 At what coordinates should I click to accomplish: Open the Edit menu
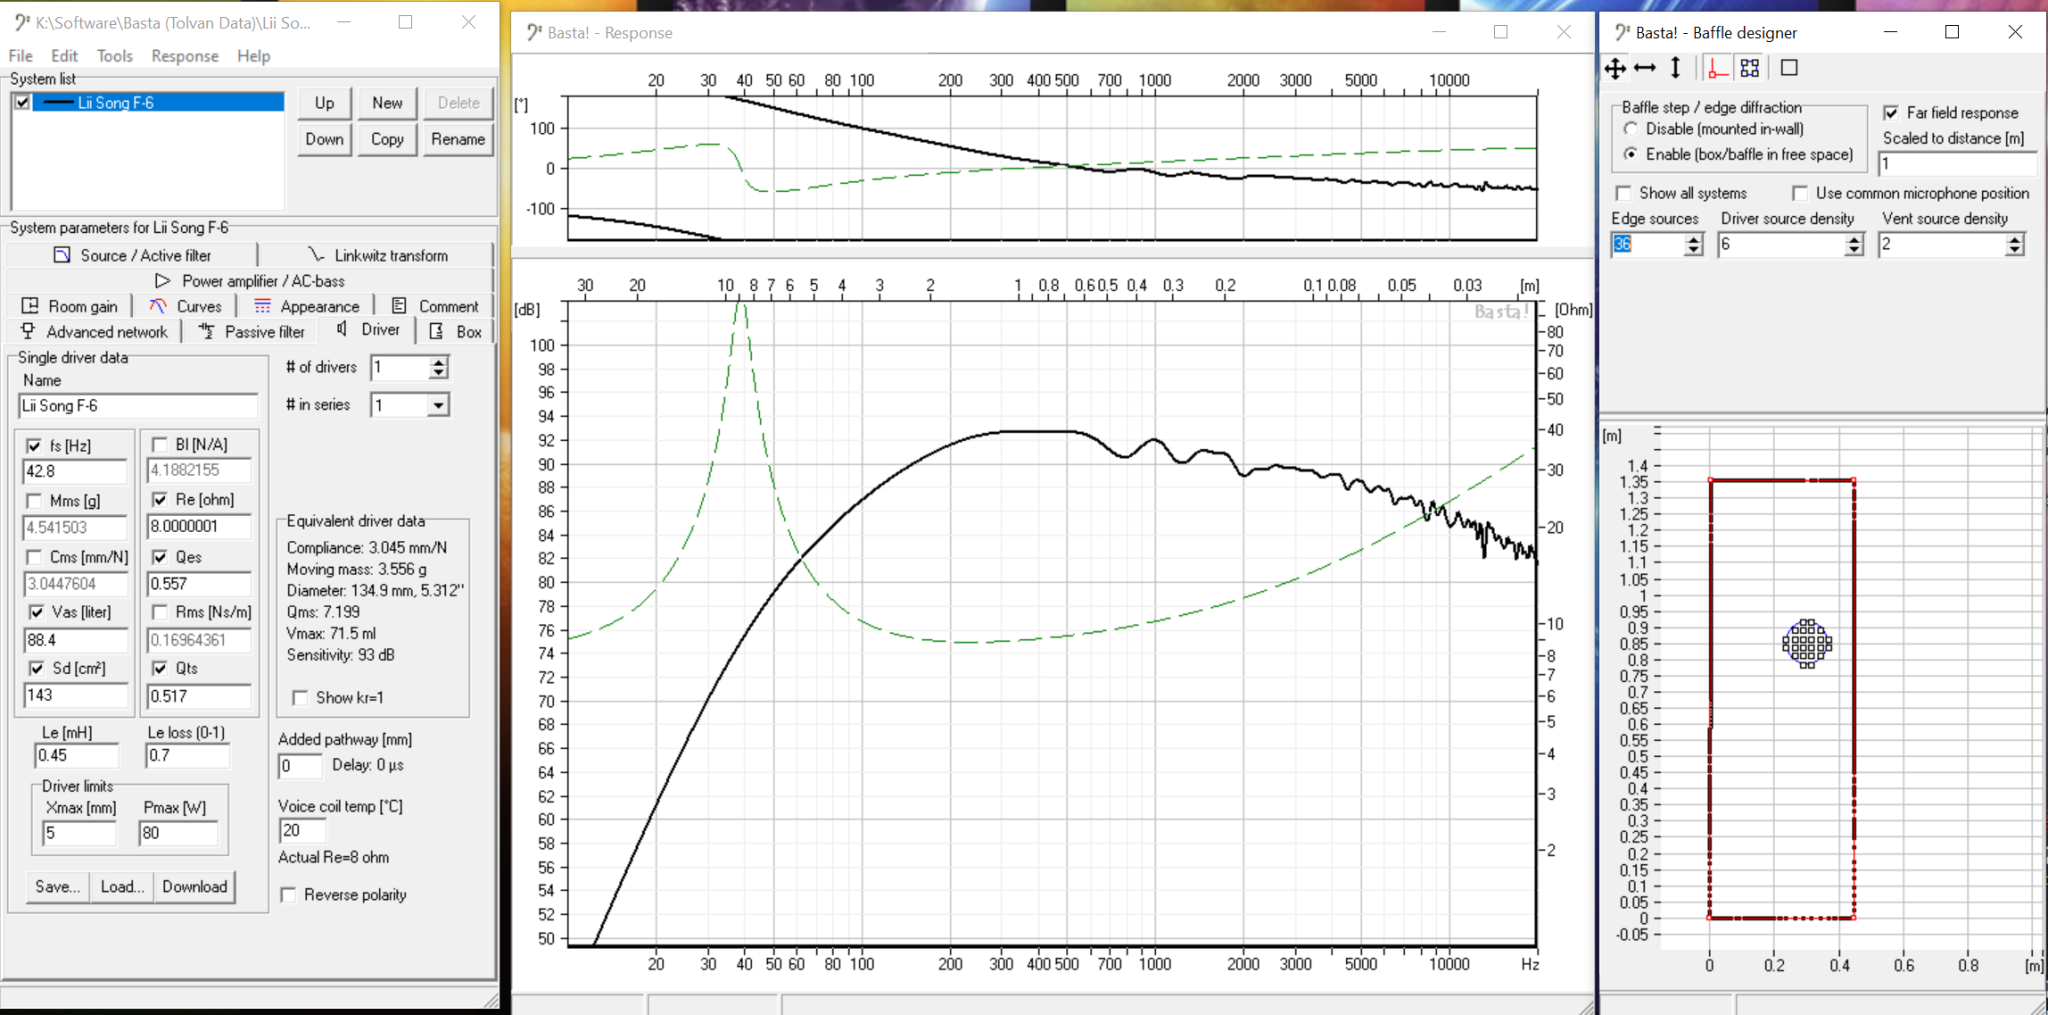(64, 56)
